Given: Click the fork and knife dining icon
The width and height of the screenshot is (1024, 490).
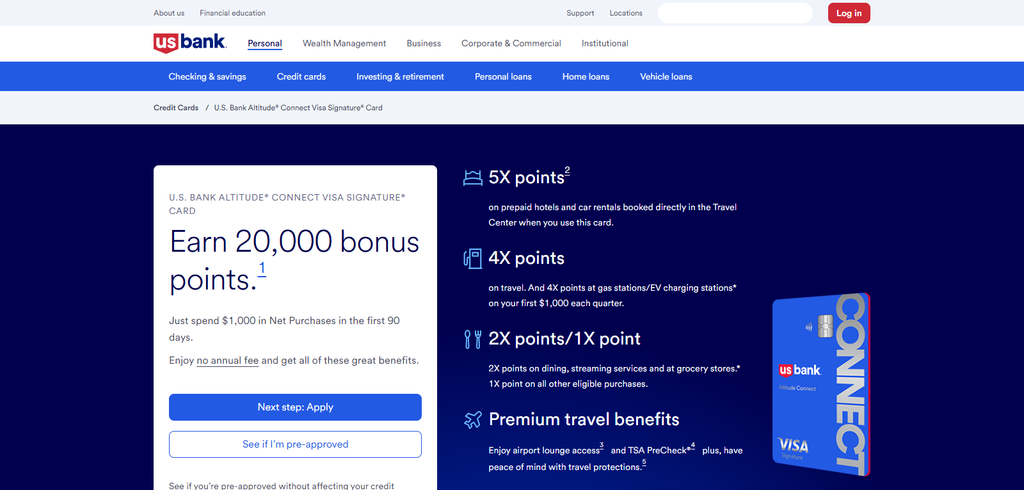Looking at the screenshot, I should [473, 338].
